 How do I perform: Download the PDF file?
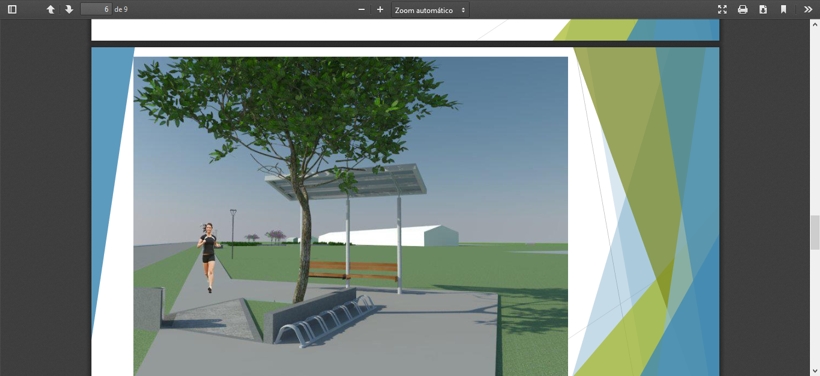tap(763, 9)
